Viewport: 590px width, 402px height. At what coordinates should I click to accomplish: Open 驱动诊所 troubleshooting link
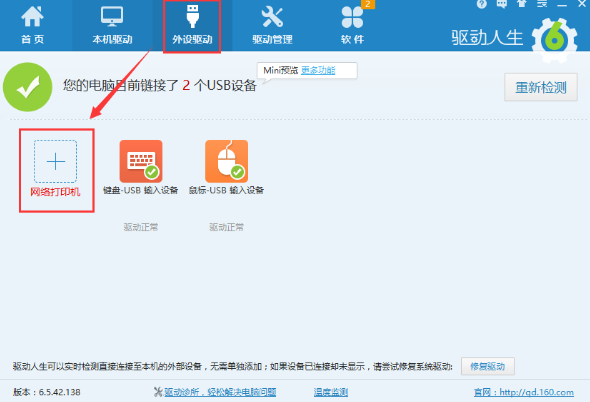pyautogui.click(x=220, y=392)
